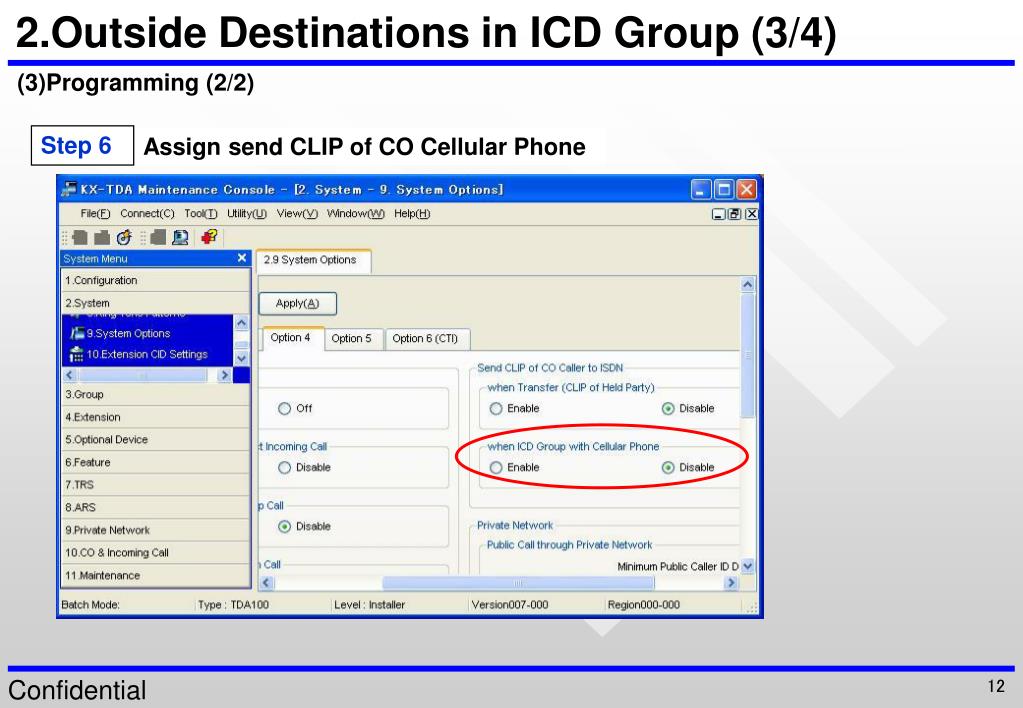1023x708 pixels.
Task: Click right arrow of options horizontal scrollbar
Action: pos(731,583)
